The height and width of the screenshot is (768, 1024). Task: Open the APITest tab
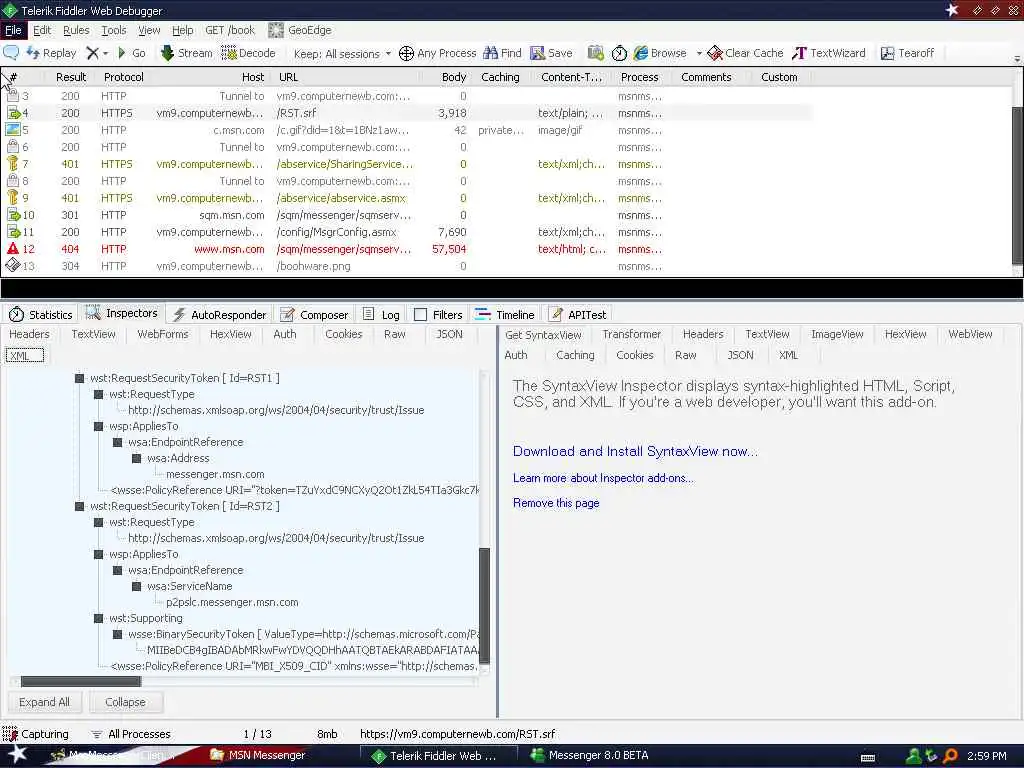coord(578,315)
